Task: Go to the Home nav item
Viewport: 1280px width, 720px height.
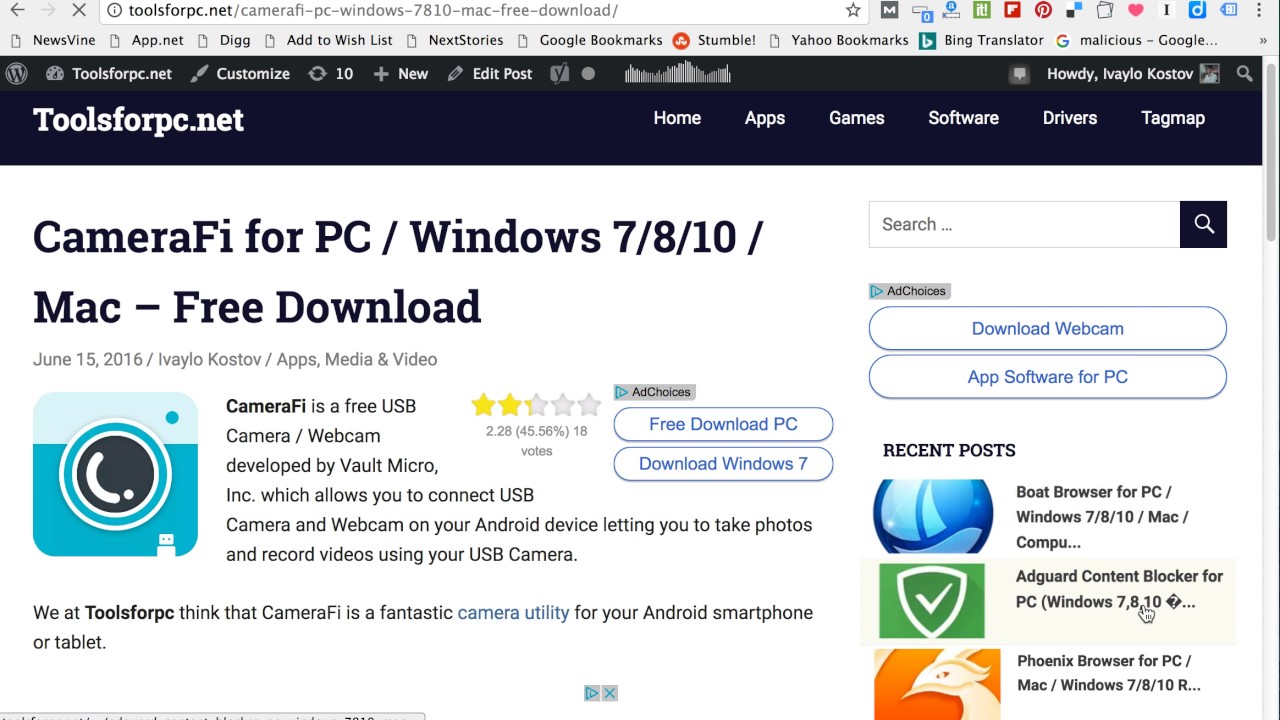Action: (x=677, y=118)
